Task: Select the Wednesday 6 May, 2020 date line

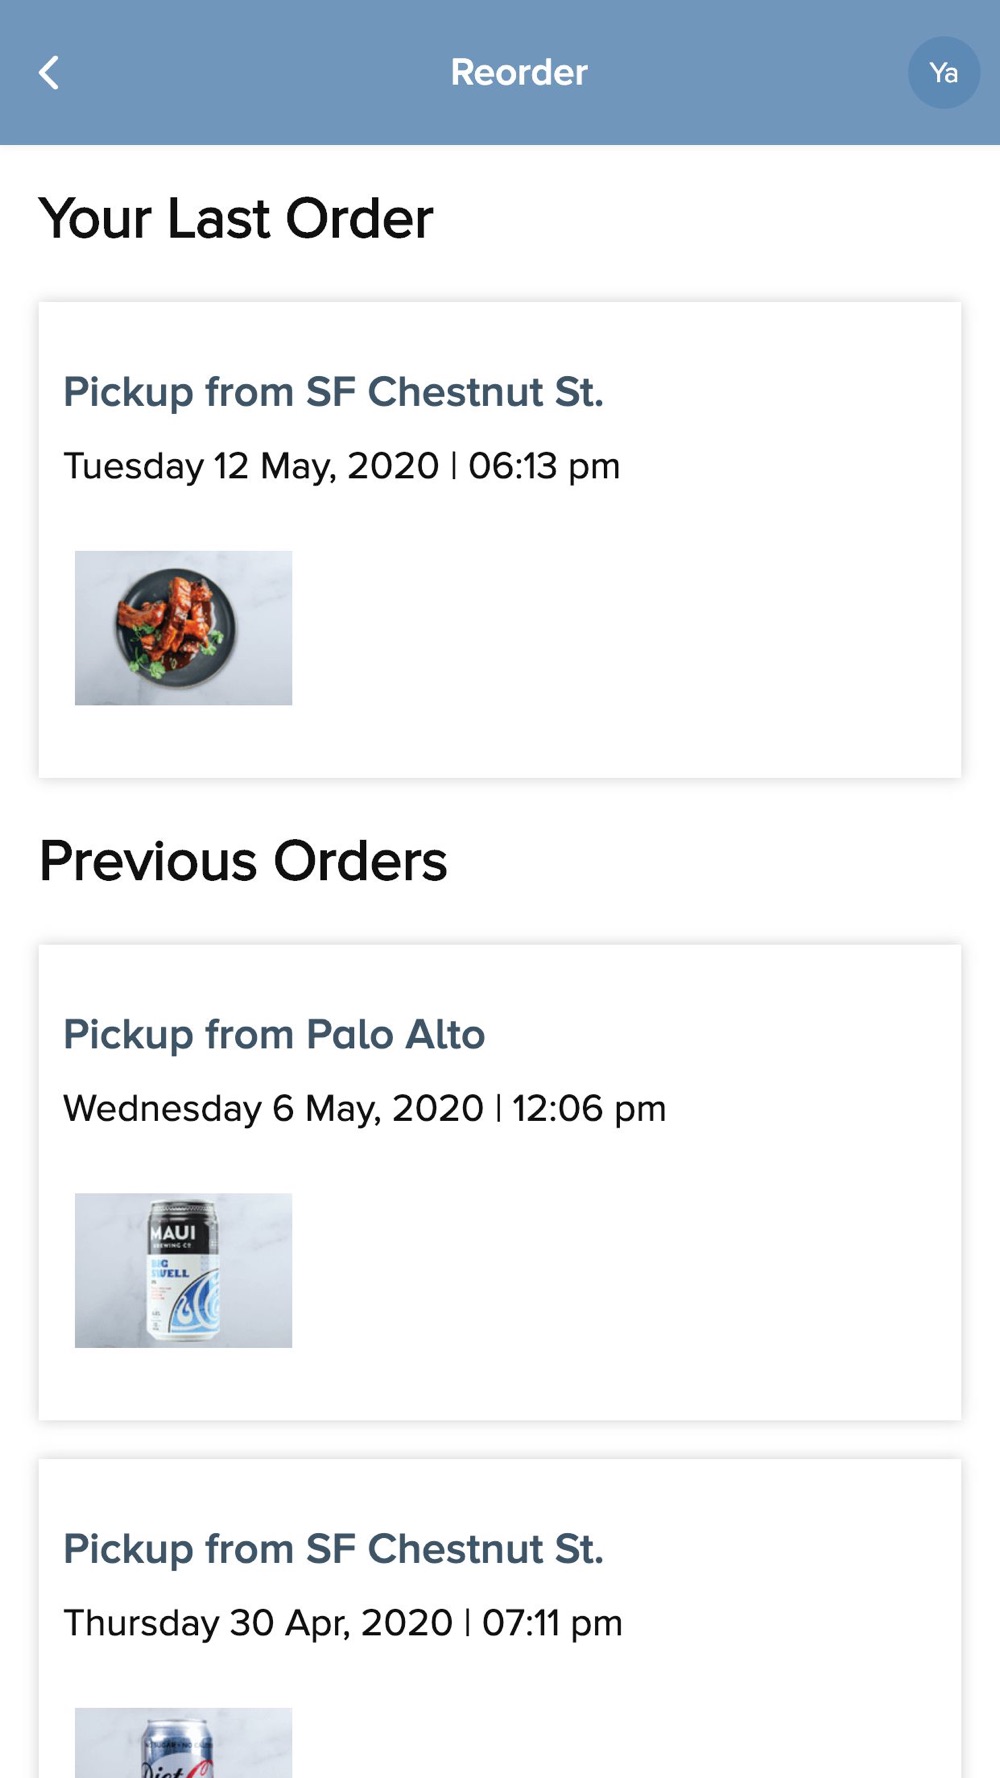Action: point(273,1109)
